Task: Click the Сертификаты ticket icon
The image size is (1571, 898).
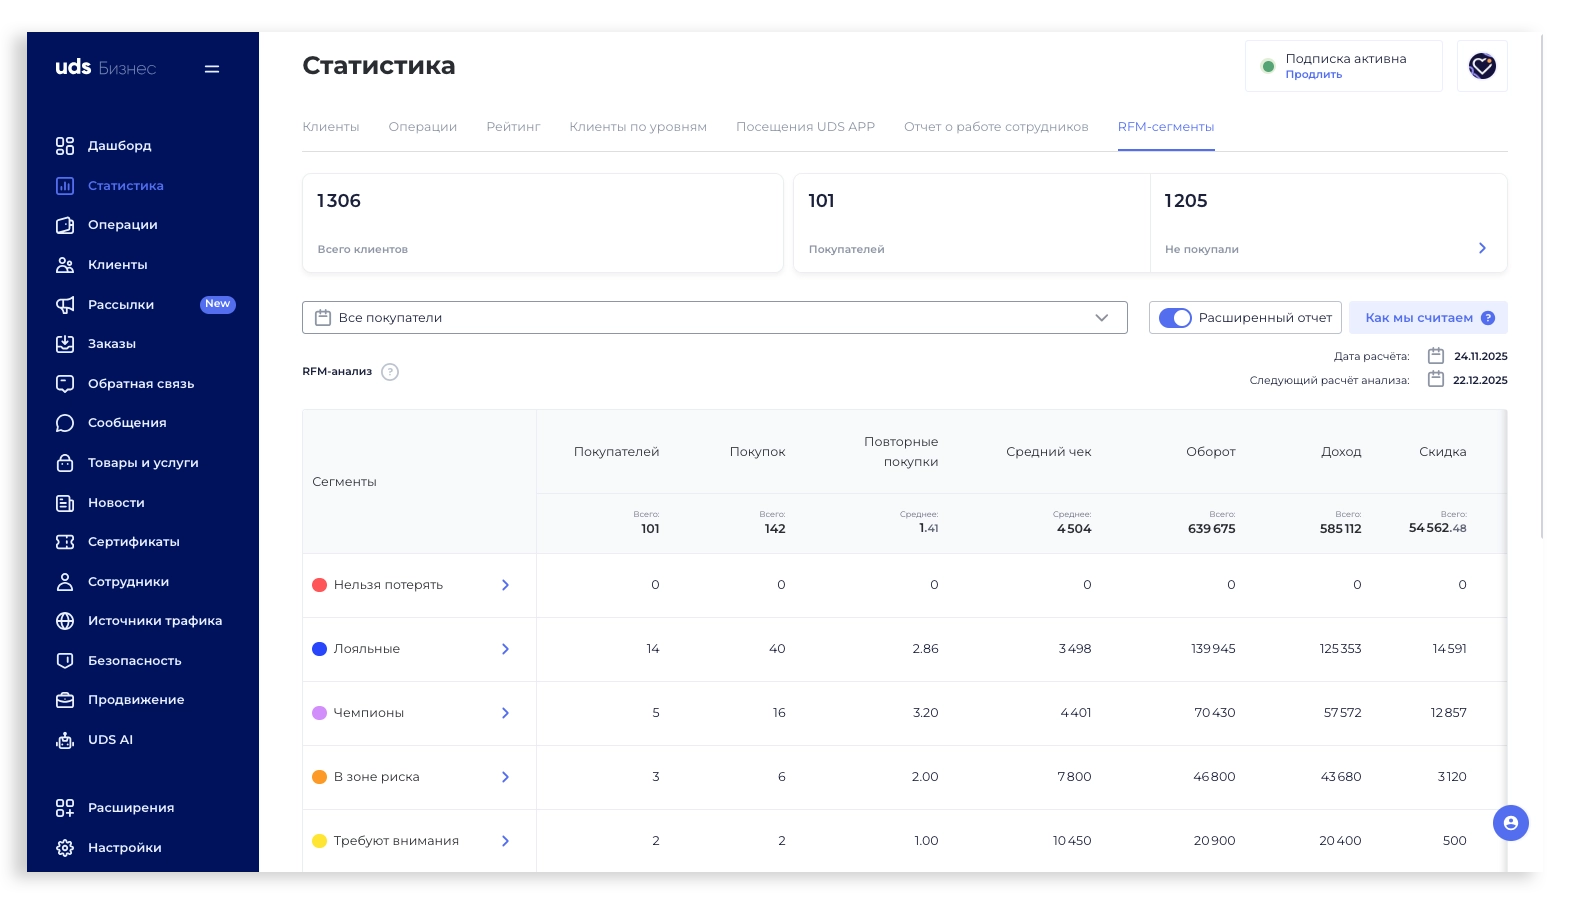Action: (65, 542)
